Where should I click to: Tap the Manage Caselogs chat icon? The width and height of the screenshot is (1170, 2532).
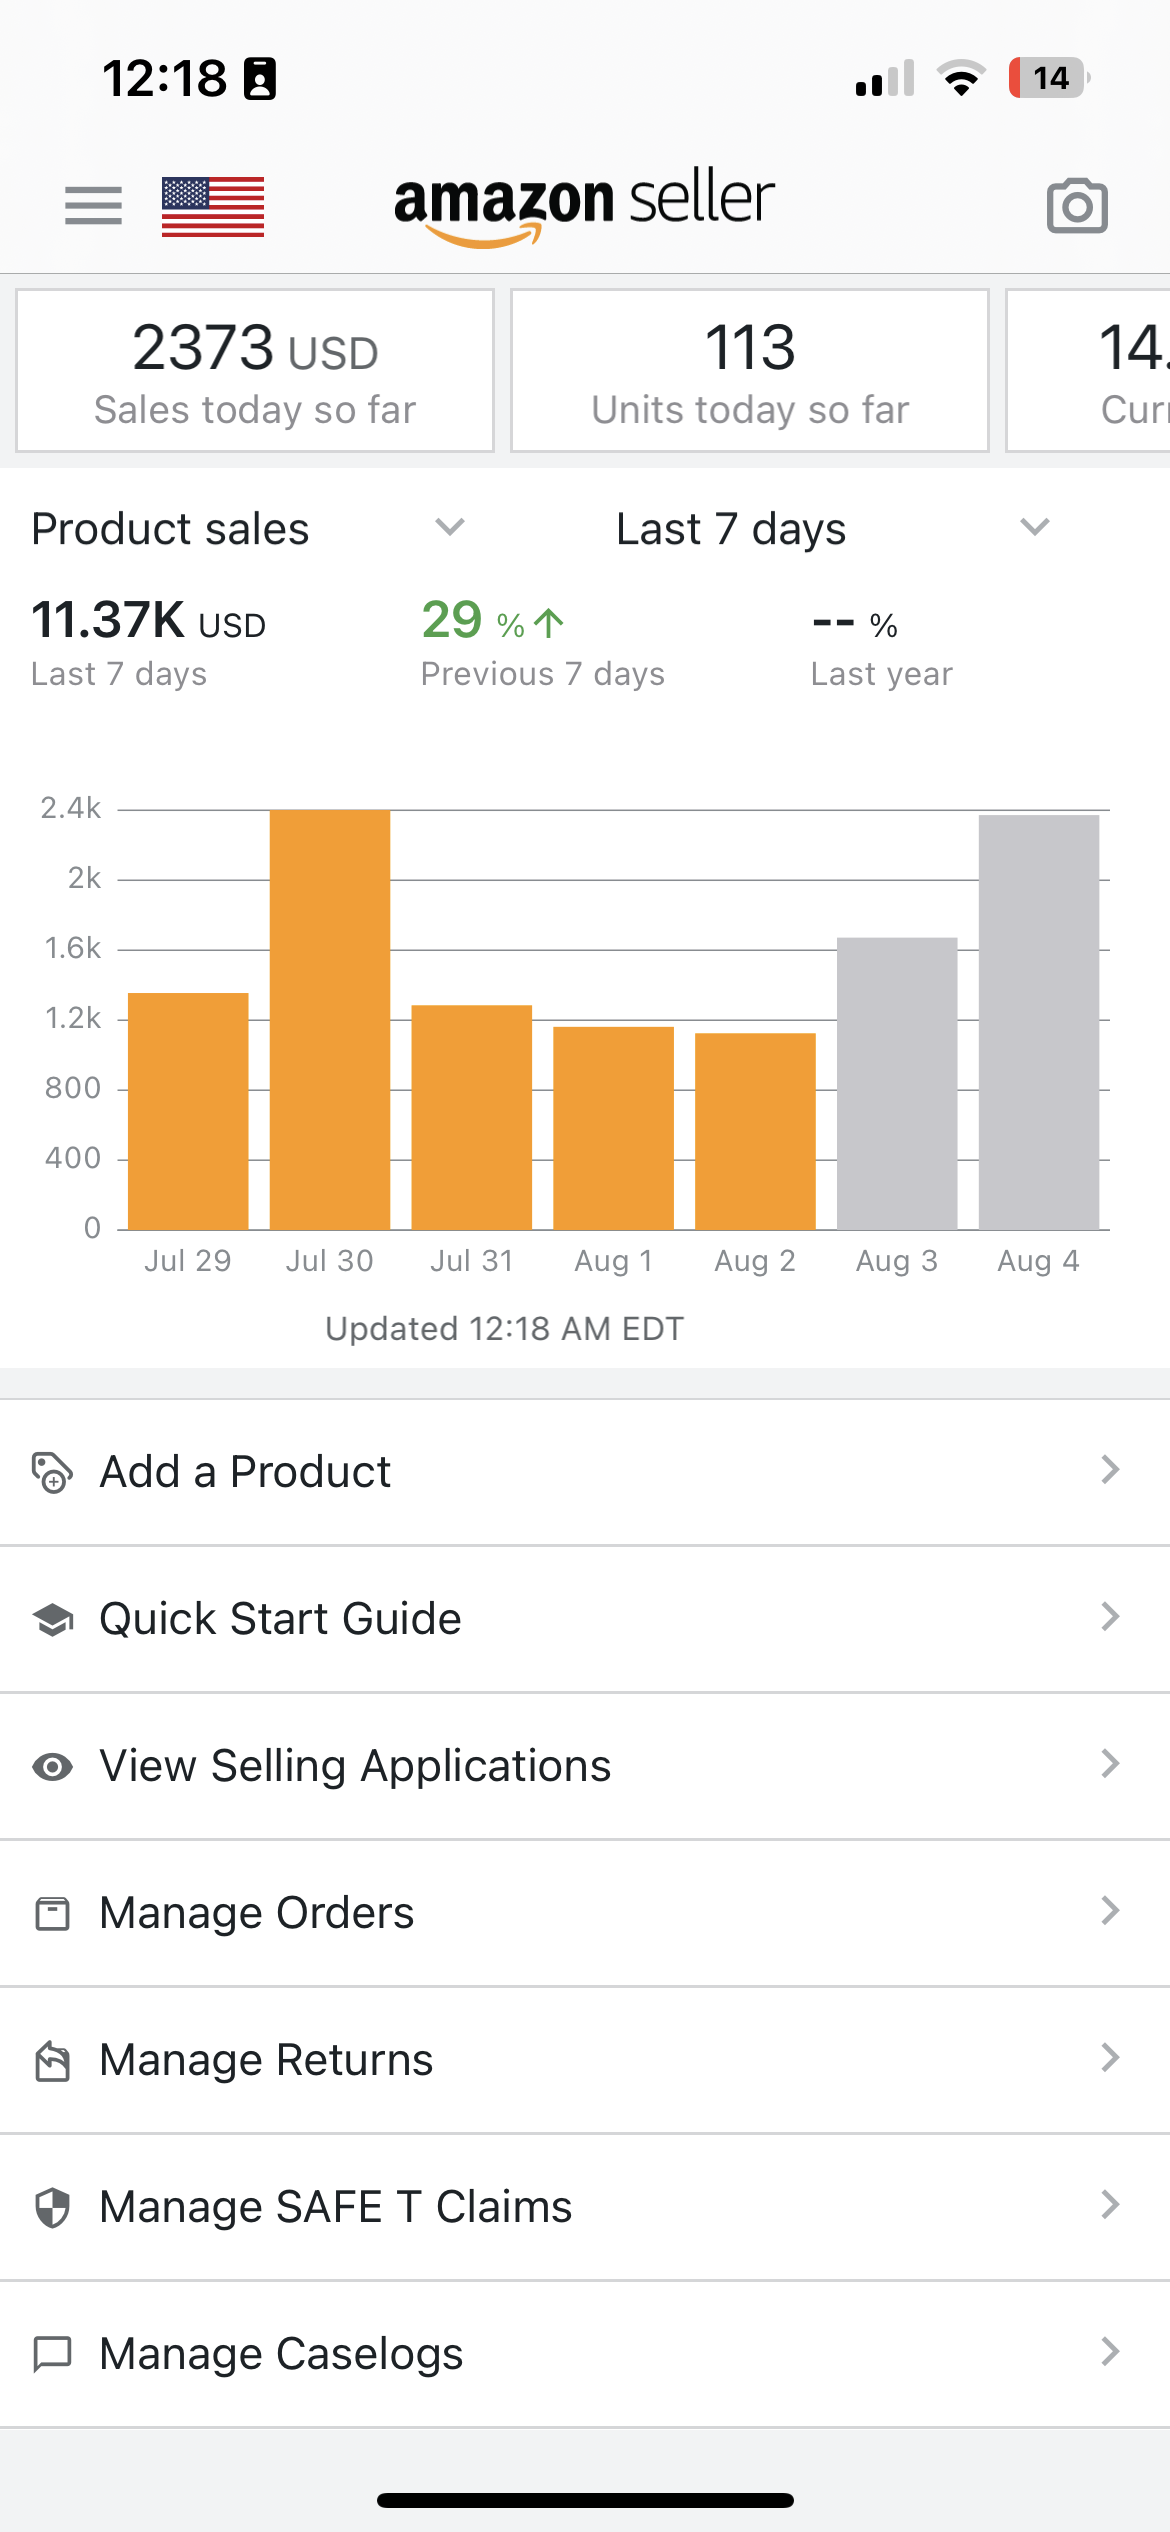pos(52,2355)
